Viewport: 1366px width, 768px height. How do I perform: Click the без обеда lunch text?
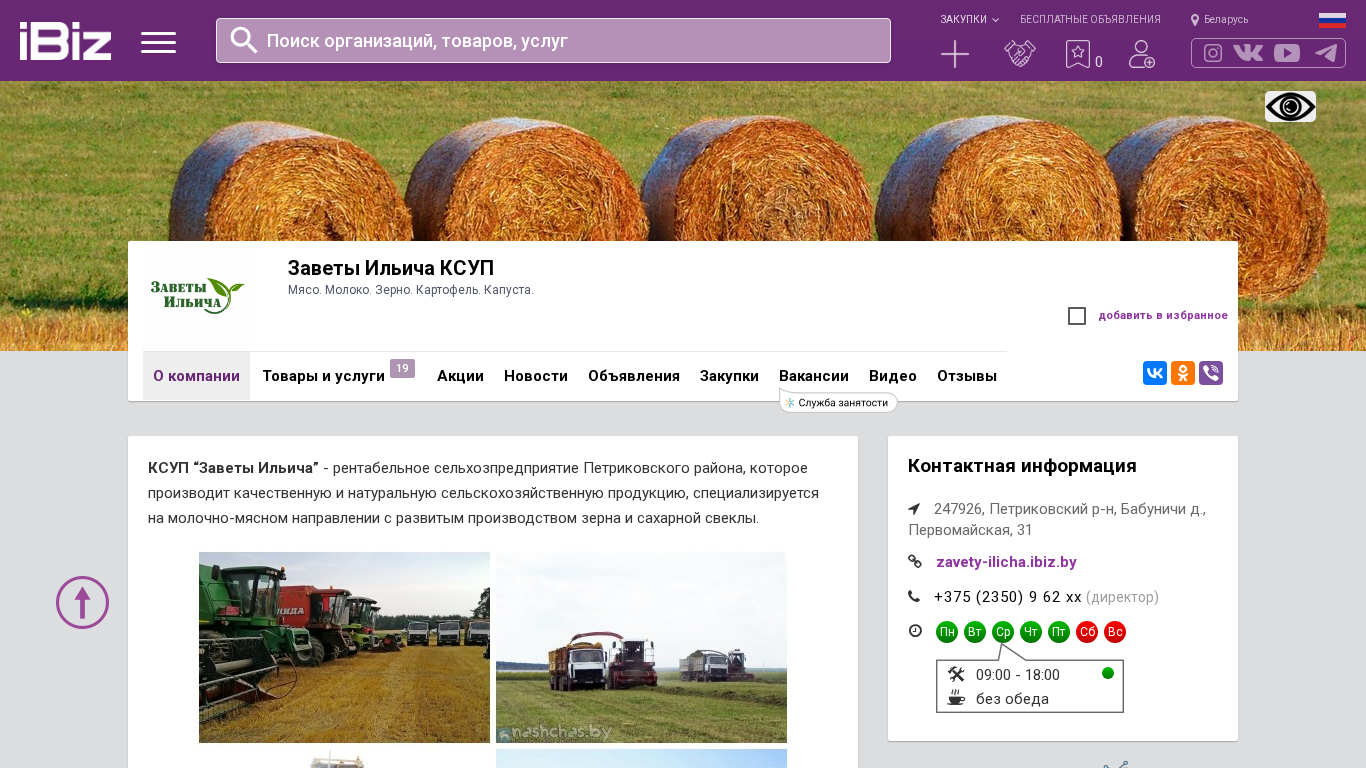pyautogui.click(x=1012, y=699)
